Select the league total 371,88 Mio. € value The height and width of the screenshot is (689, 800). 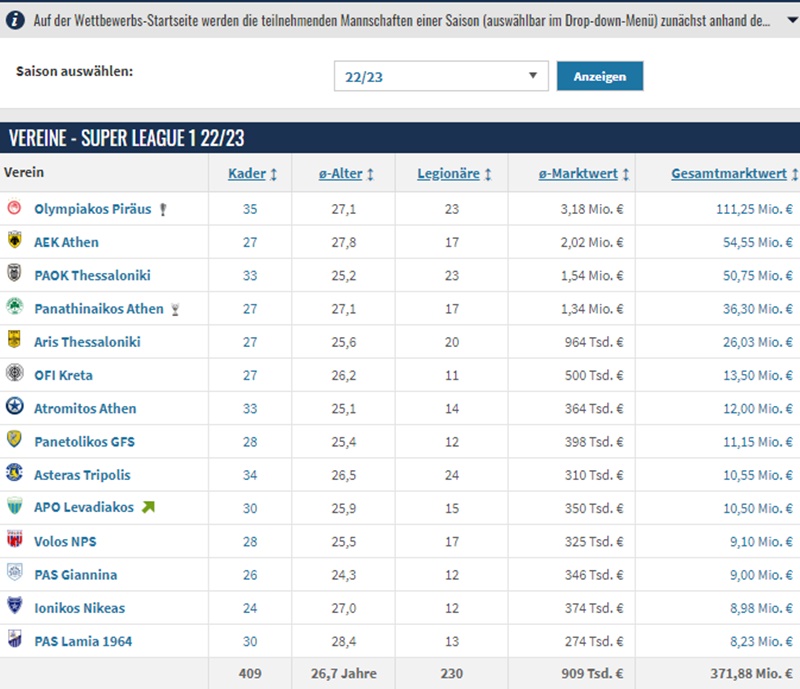pos(752,674)
